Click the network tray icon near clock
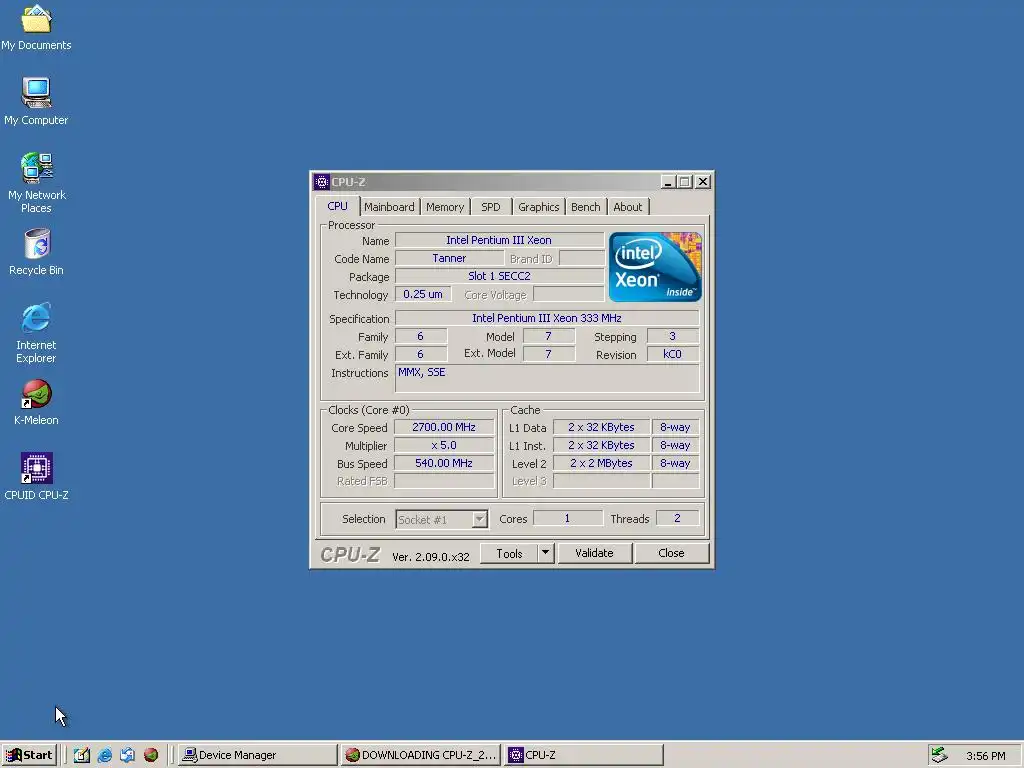Screen dimensions: 1024x768 click(939, 755)
